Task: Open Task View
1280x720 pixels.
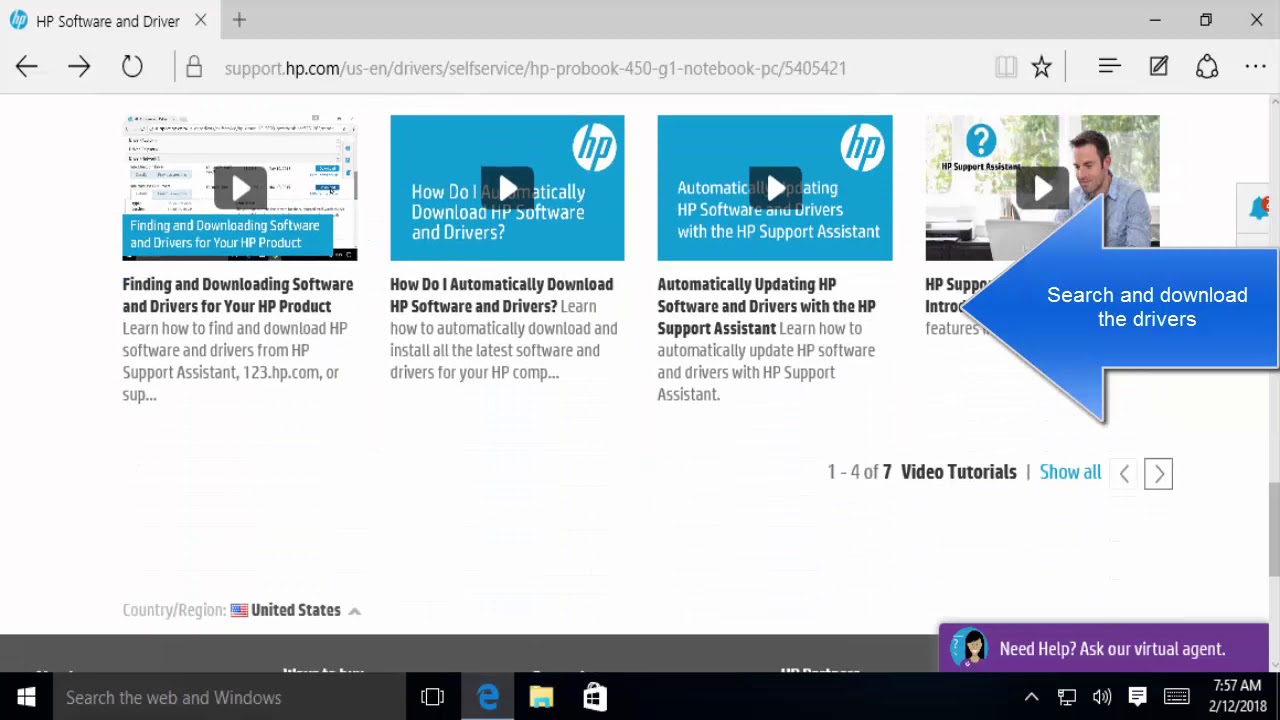Action: coord(432,697)
